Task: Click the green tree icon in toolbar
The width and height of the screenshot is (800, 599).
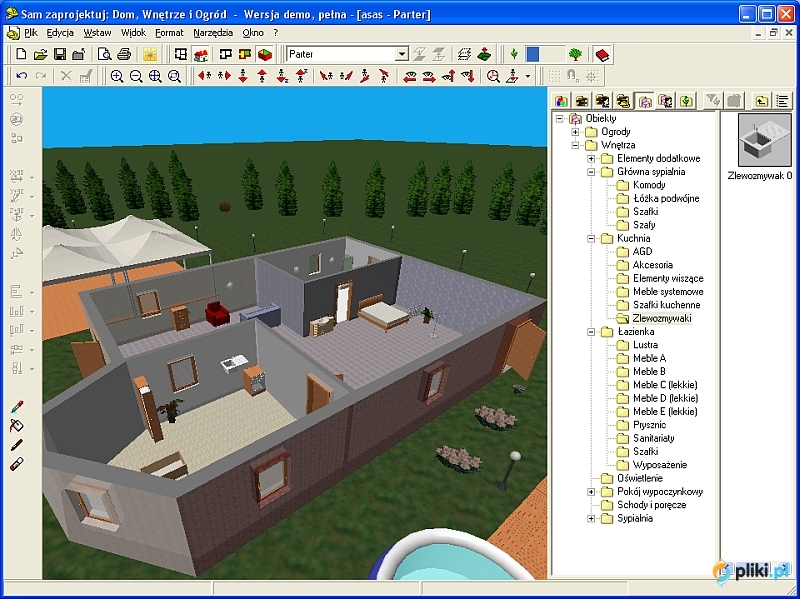Action: pos(576,54)
